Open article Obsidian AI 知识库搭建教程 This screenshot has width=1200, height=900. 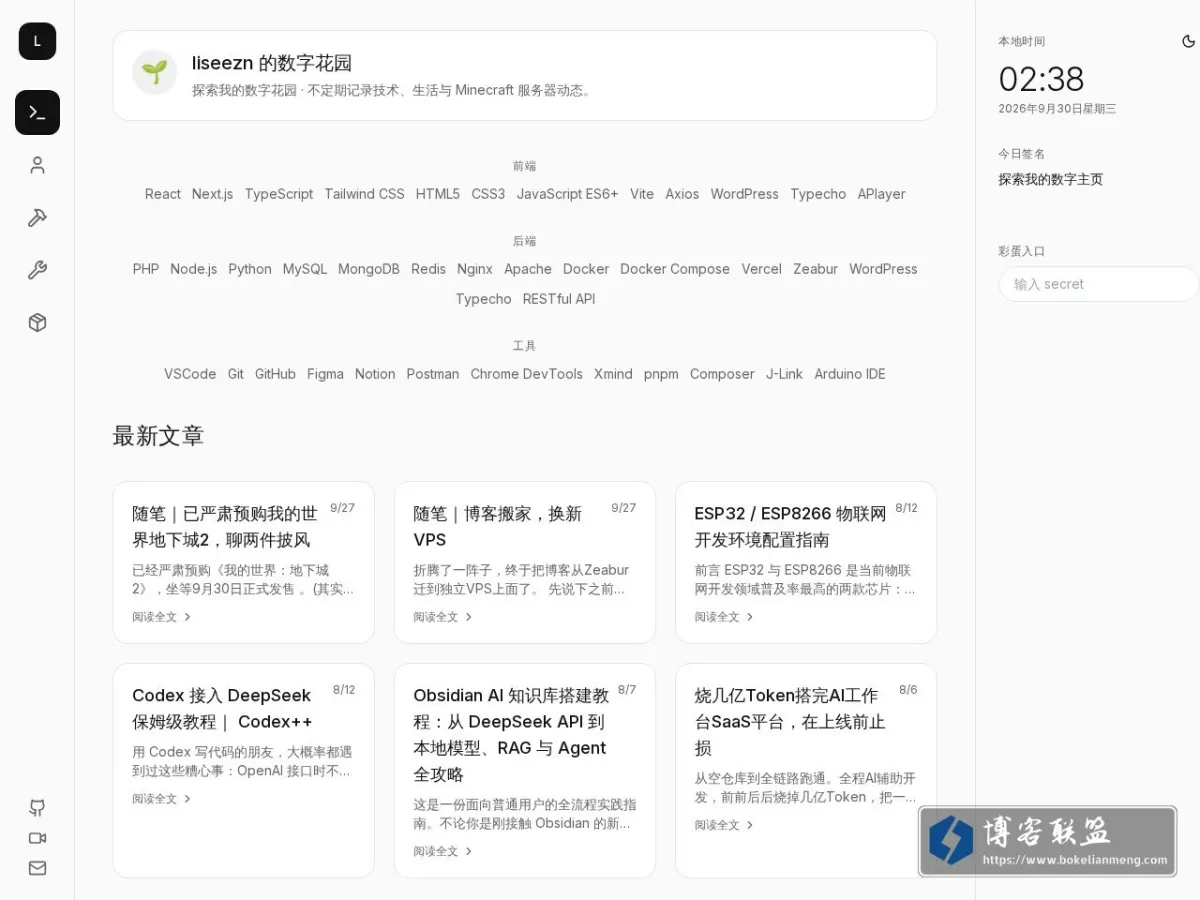coord(511,734)
